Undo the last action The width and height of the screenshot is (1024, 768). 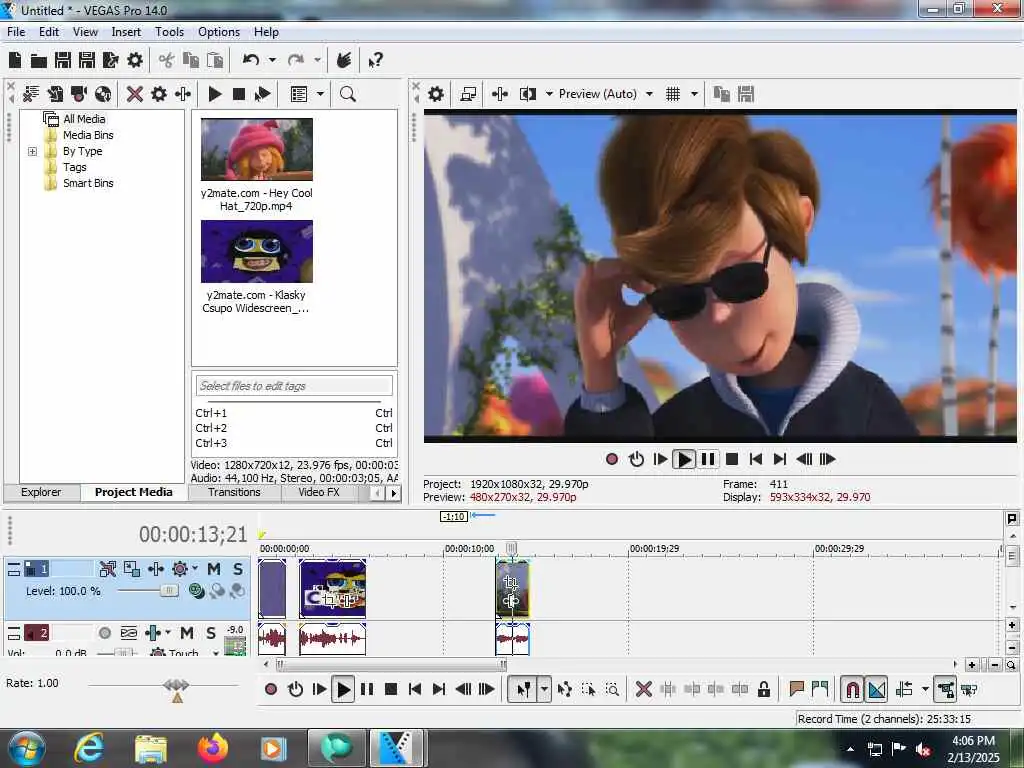[251, 60]
